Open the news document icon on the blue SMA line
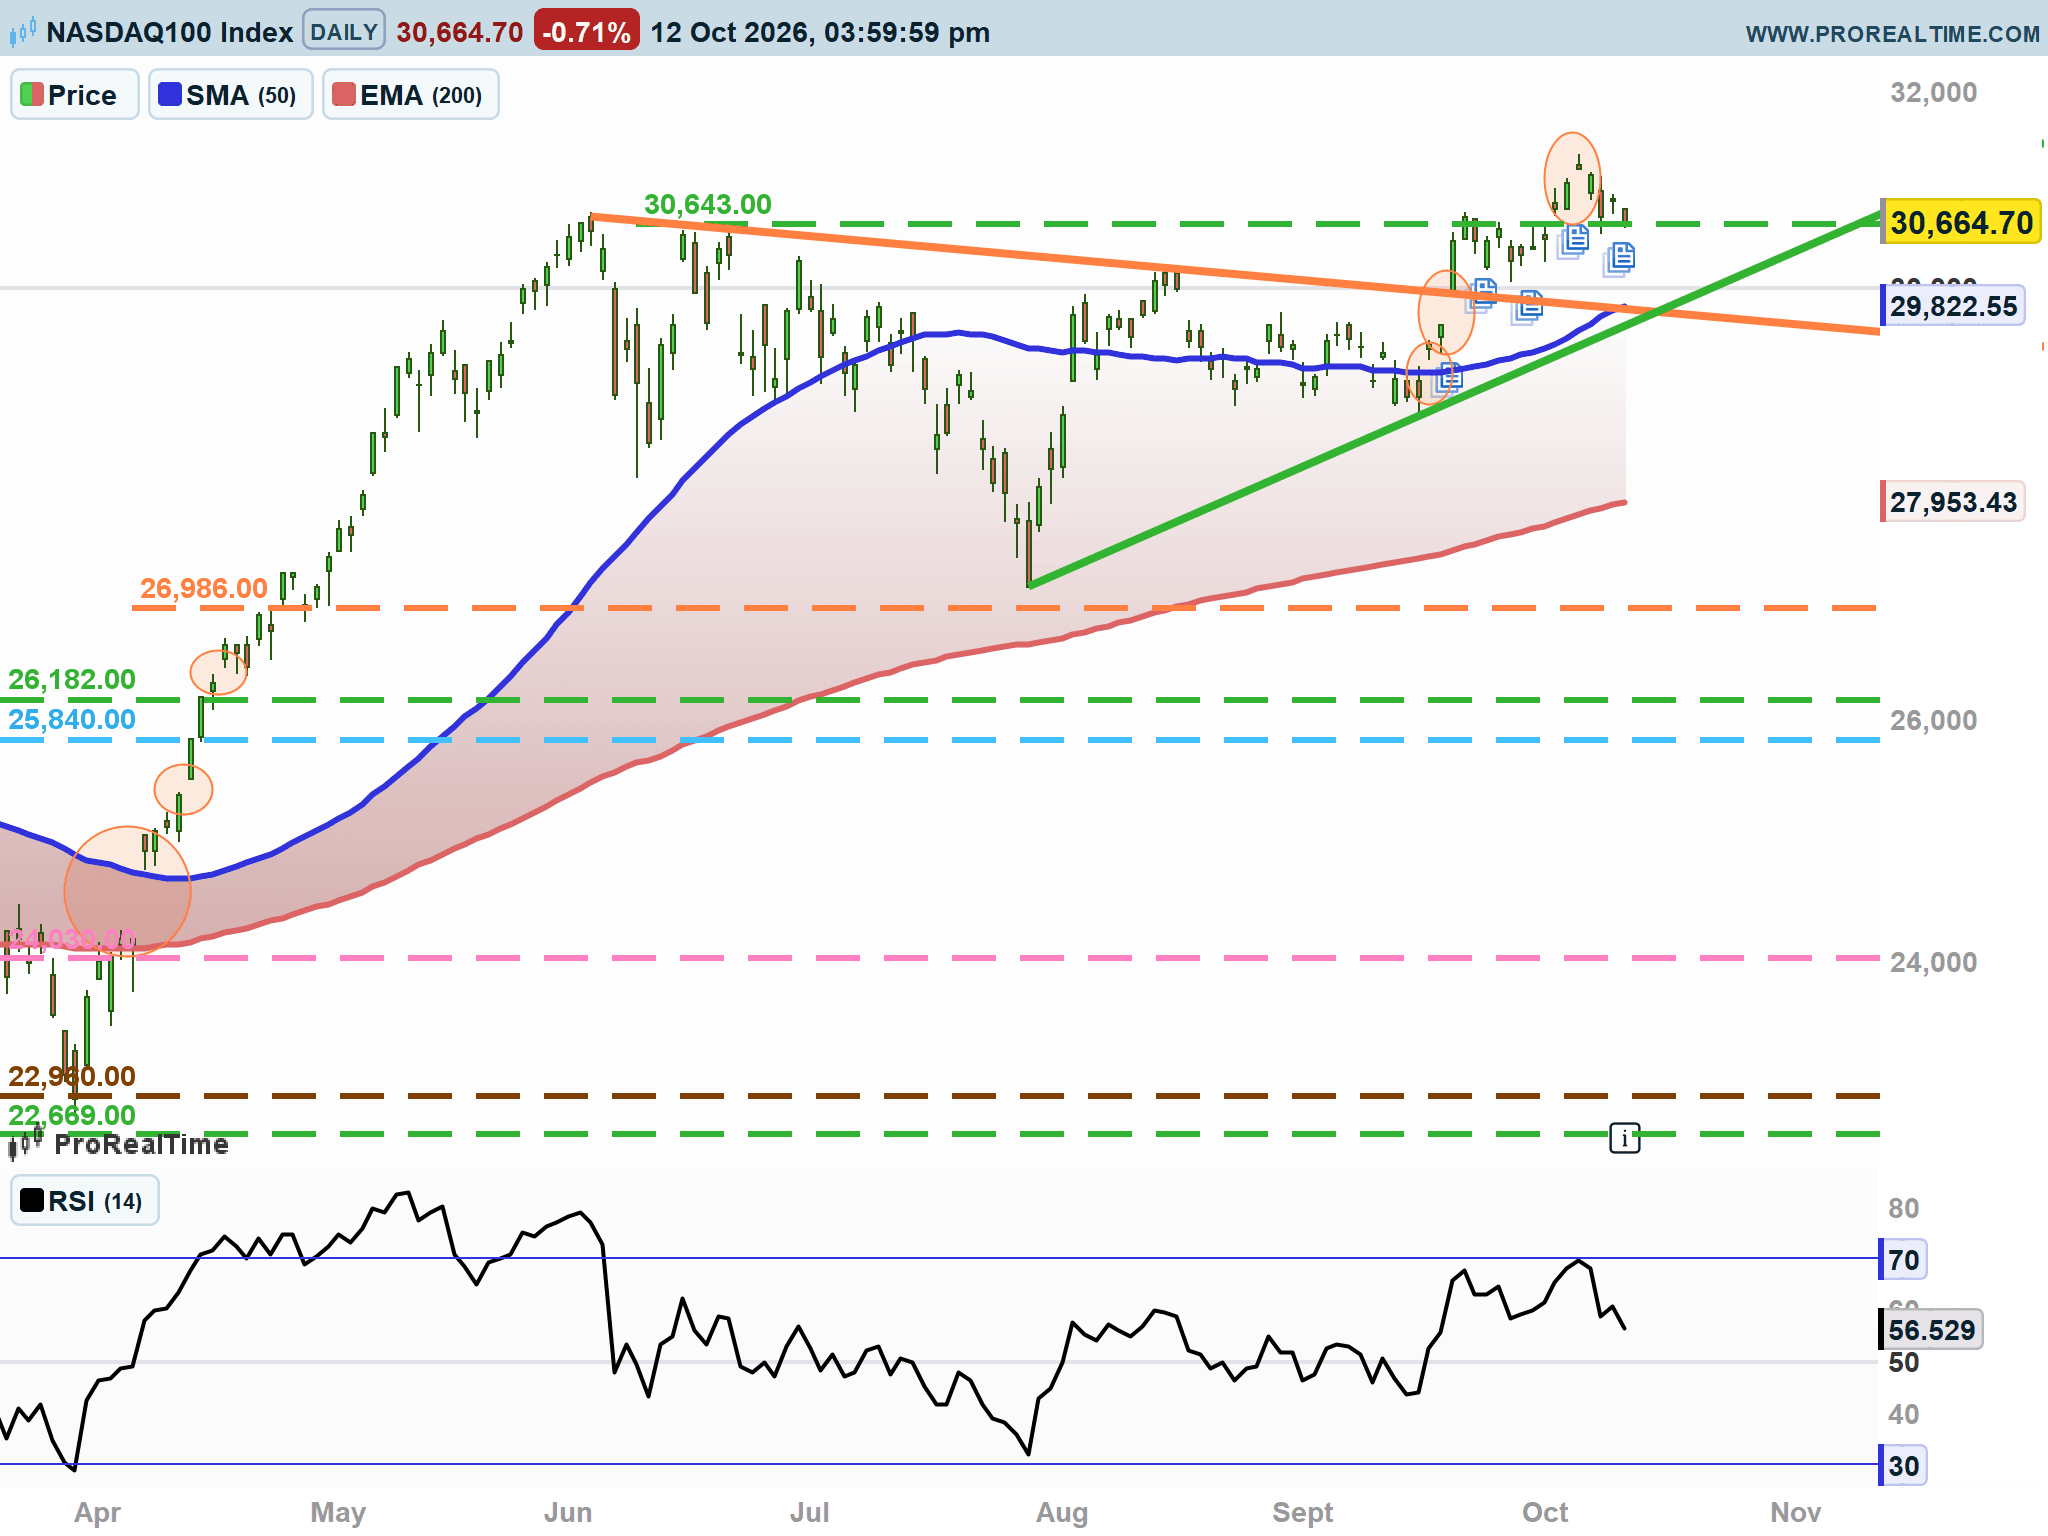The image size is (2048, 1536). coord(1448,378)
